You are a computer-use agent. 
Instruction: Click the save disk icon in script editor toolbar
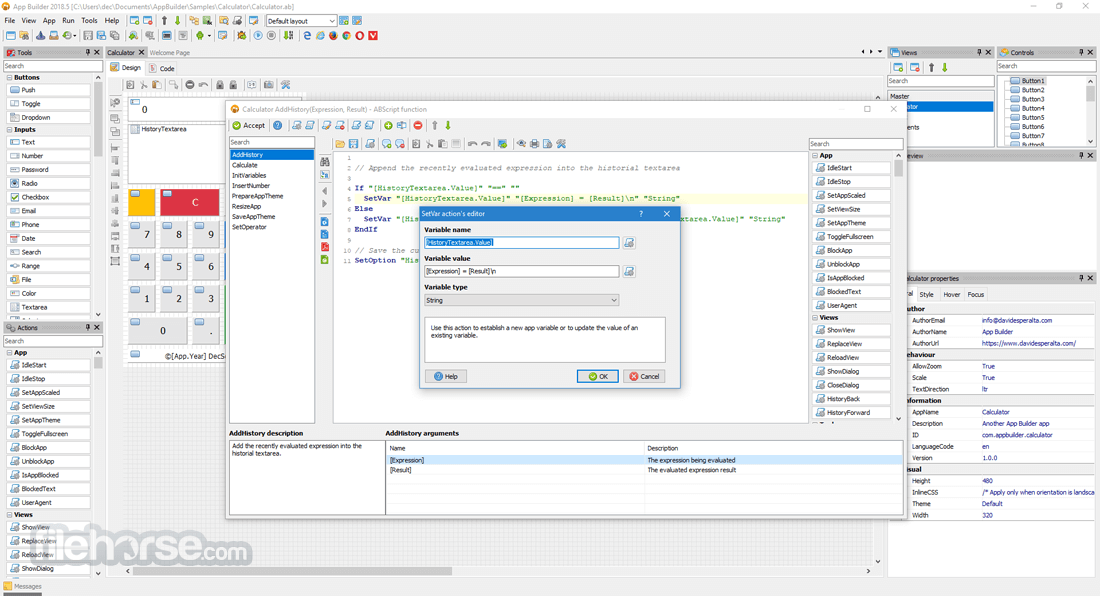(354, 144)
